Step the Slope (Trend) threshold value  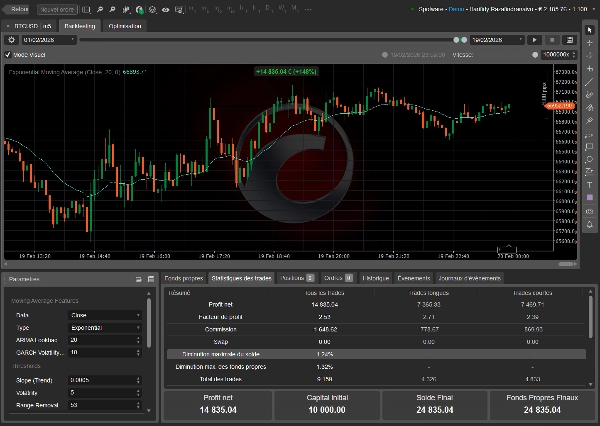point(139,380)
